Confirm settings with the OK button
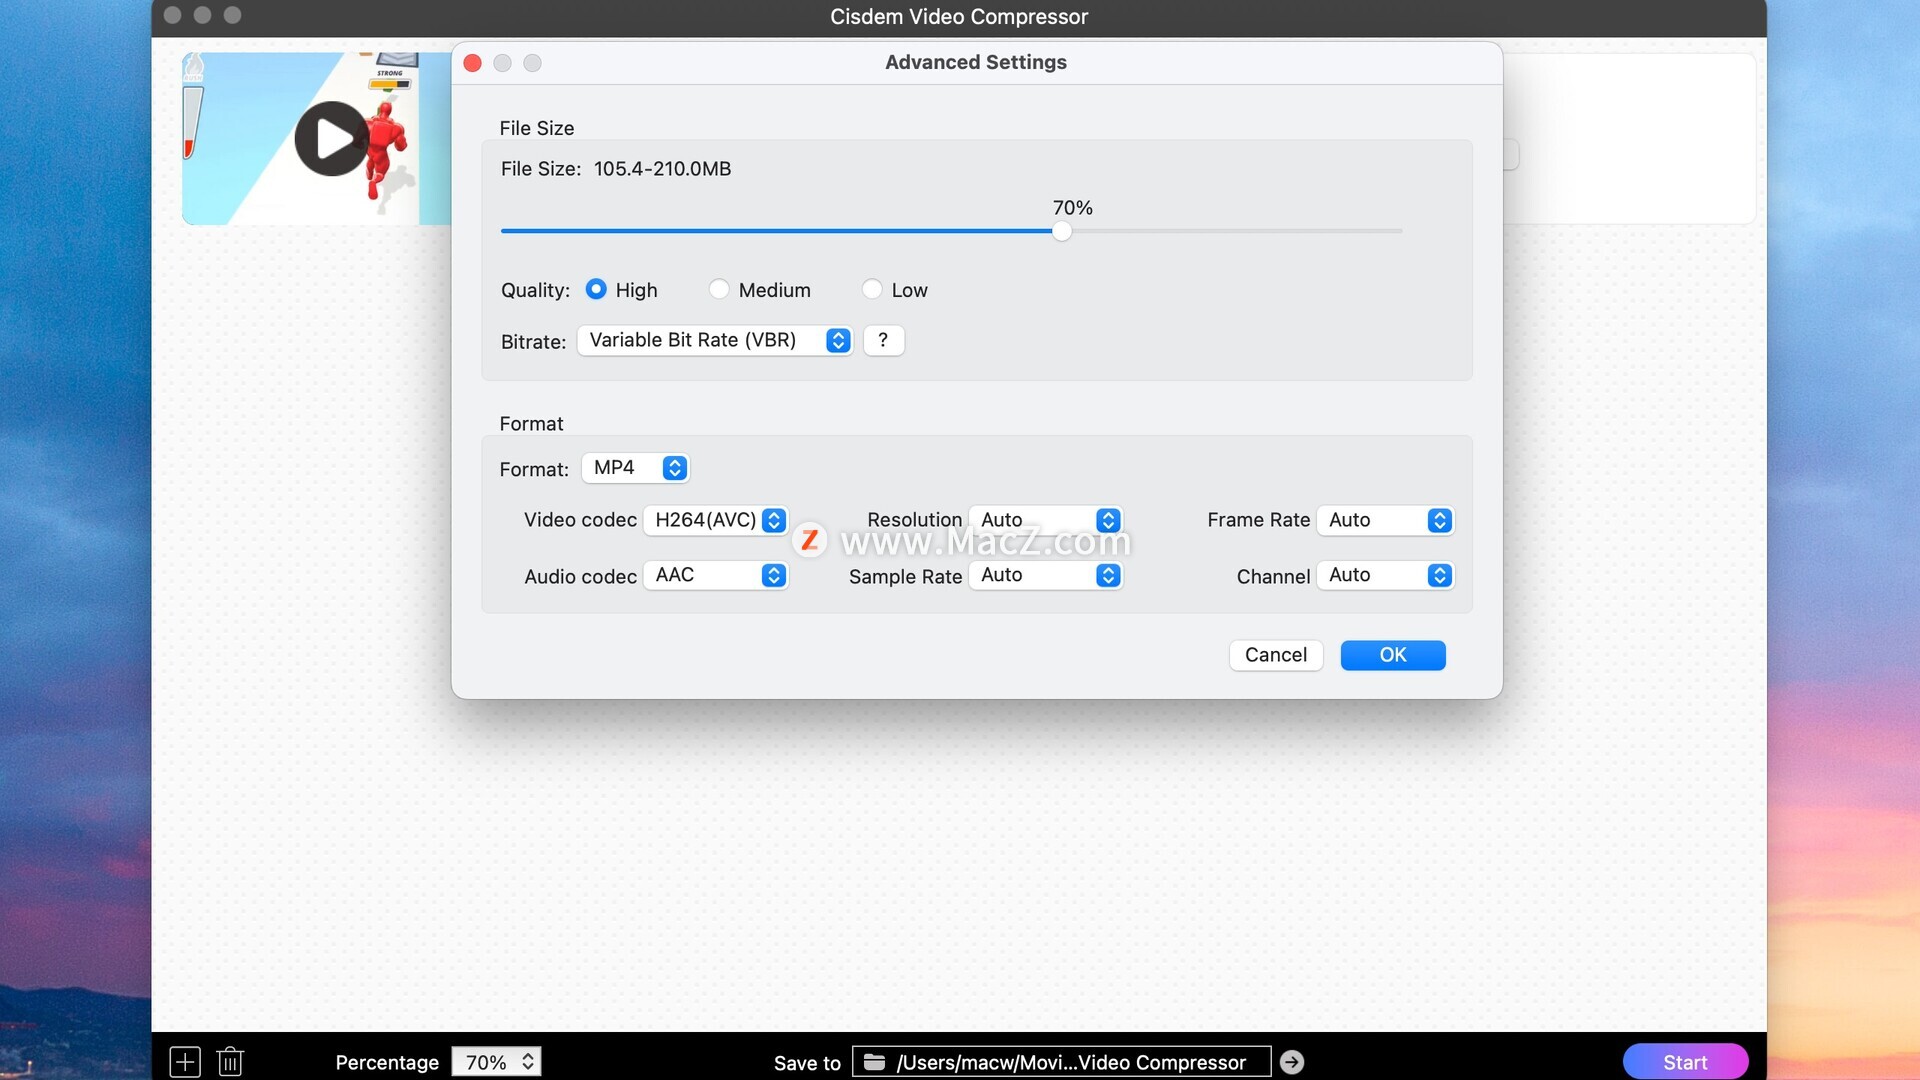 click(1392, 655)
